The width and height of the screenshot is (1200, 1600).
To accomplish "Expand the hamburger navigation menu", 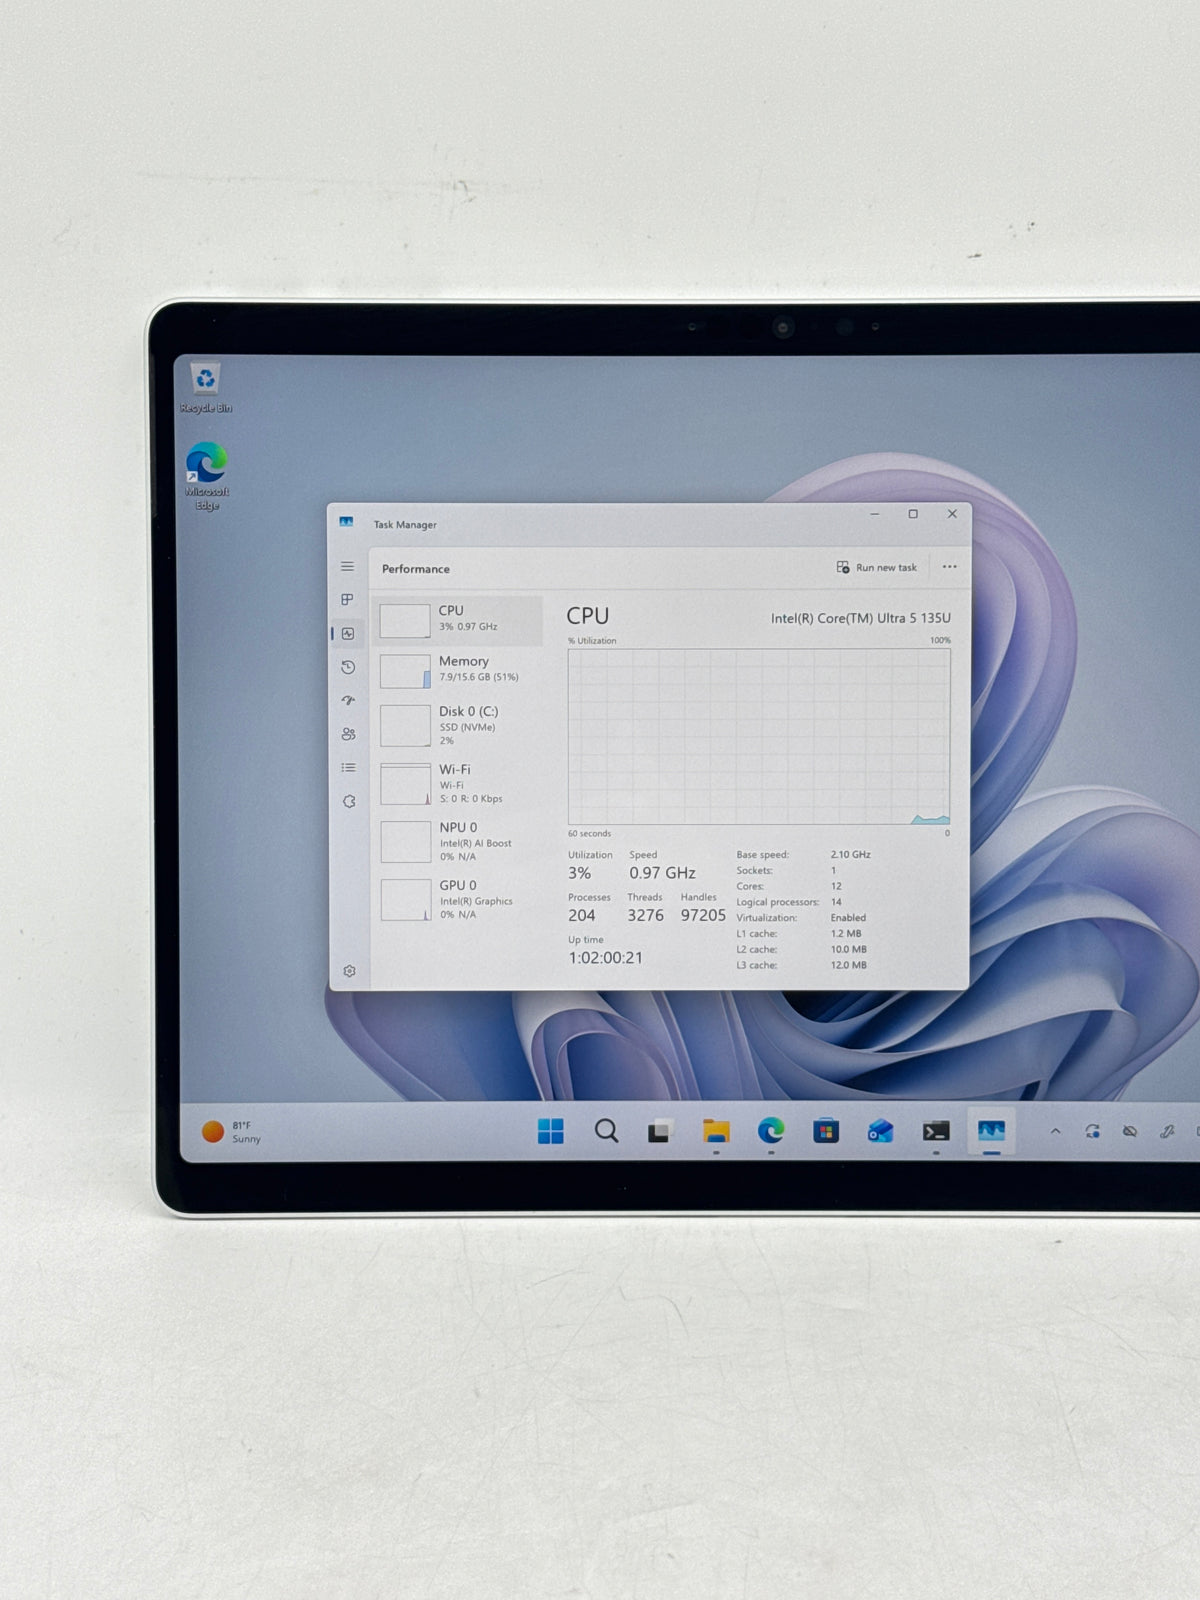I will (x=347, y=566).
